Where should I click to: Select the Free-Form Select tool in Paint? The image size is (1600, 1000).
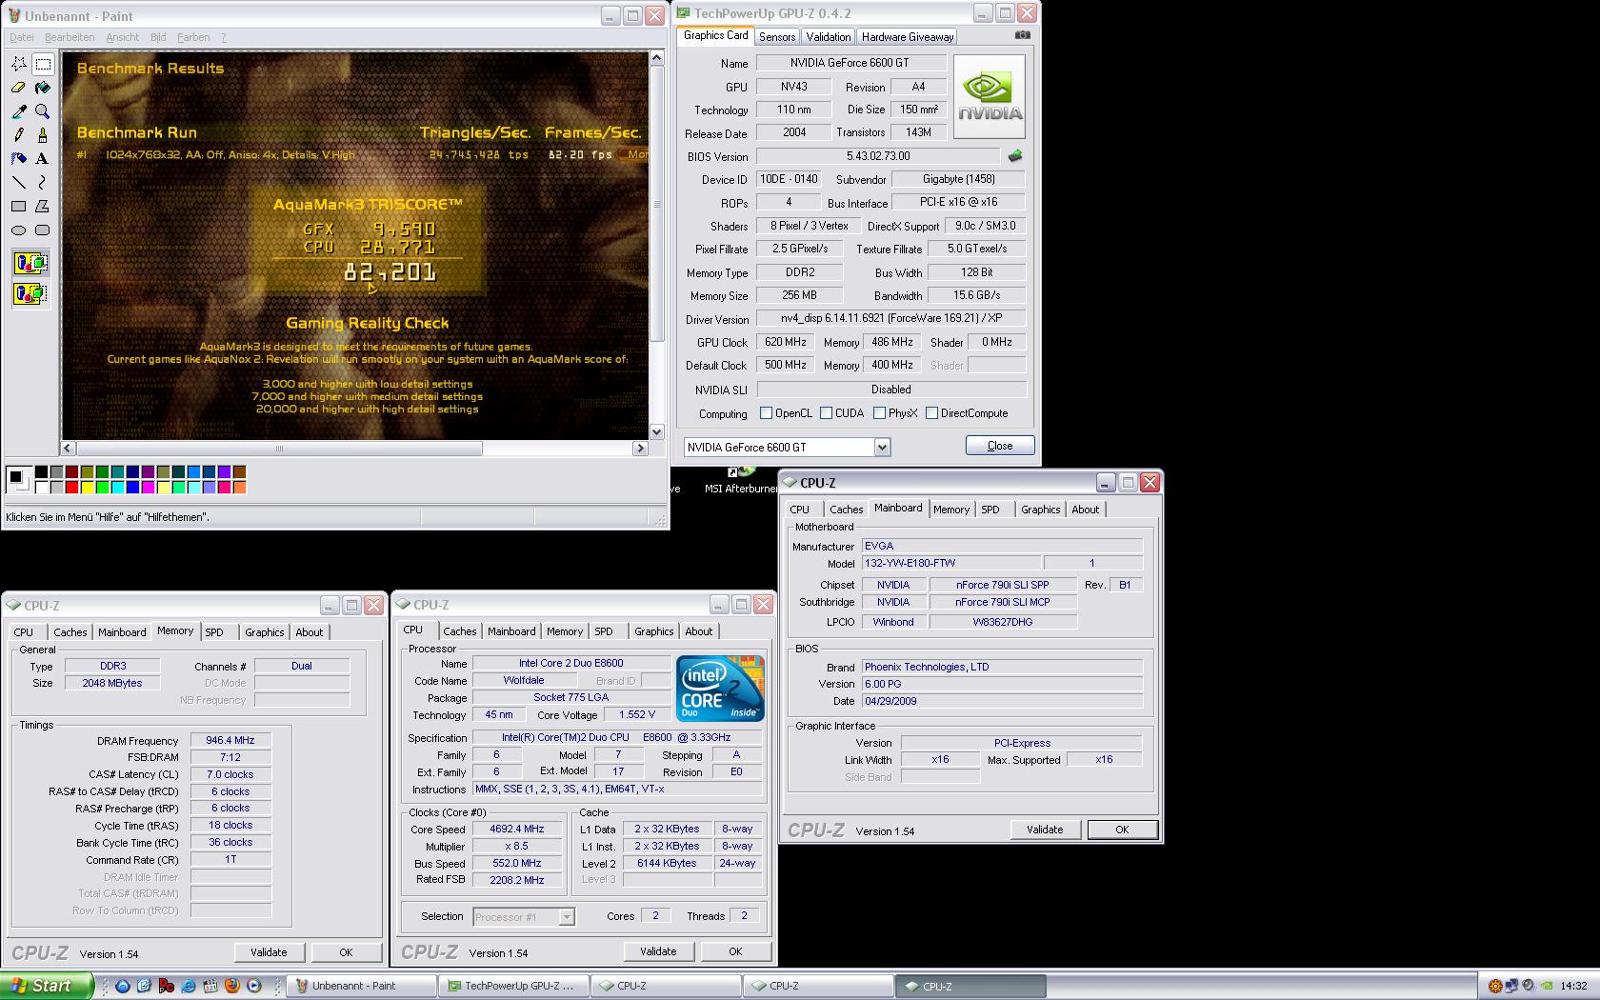point(18,63)
